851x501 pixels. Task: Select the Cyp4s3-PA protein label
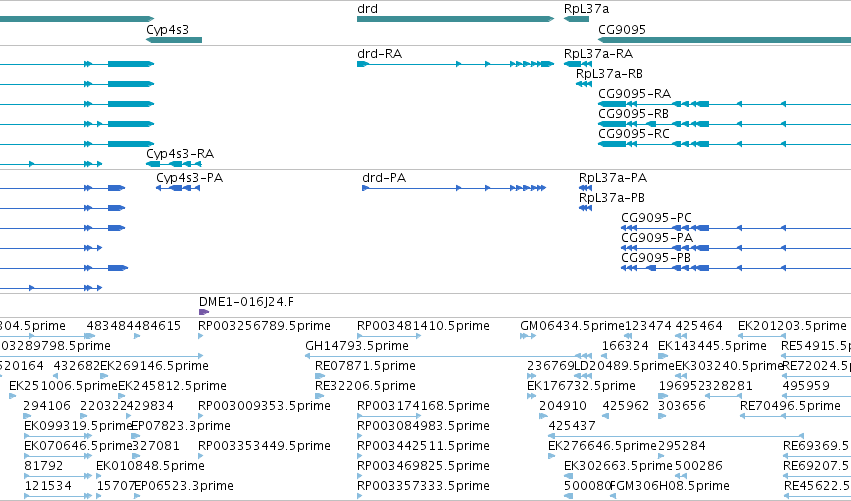point(189,178)
